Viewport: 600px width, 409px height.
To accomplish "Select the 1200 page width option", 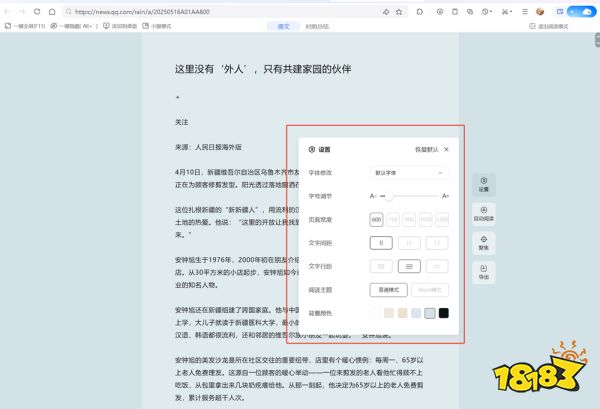I will [x=442, y=219].
